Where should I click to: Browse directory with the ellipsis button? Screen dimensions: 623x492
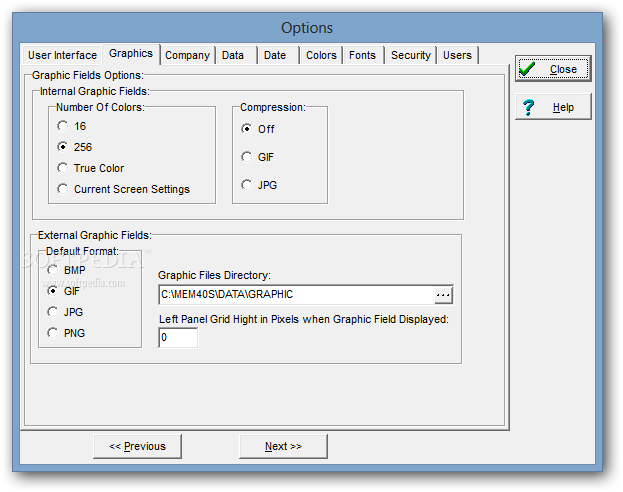pos(443,295)
